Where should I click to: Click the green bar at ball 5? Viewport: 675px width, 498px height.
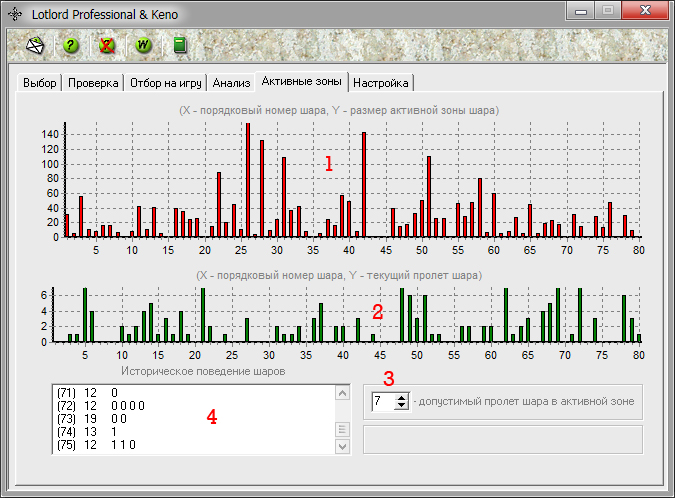tap(85, 315)
